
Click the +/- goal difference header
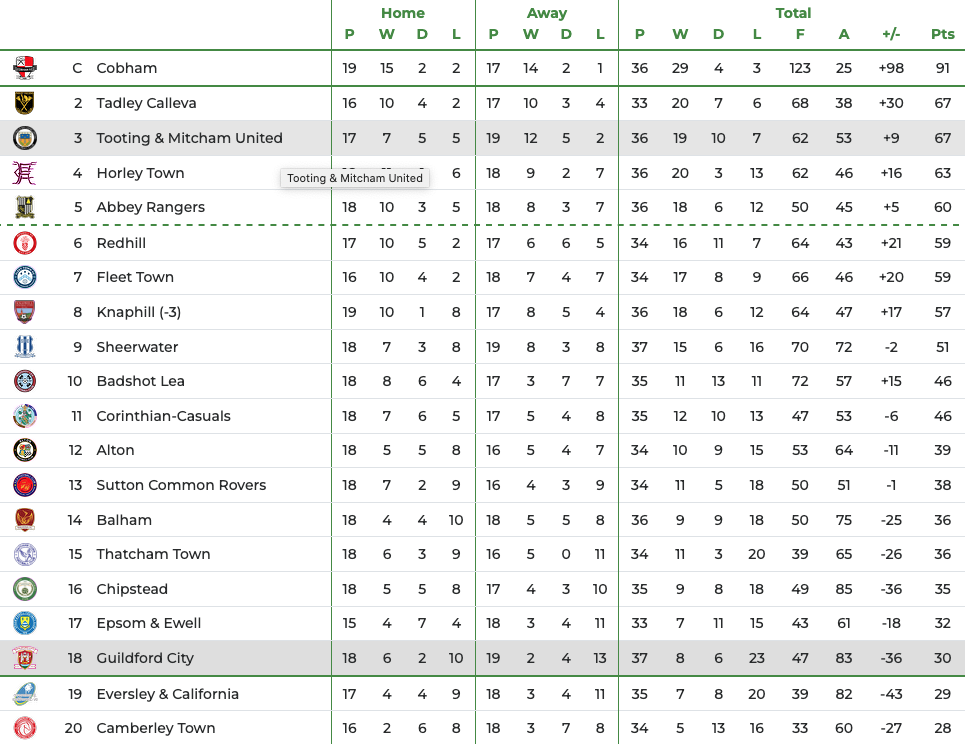pos(891,34)
